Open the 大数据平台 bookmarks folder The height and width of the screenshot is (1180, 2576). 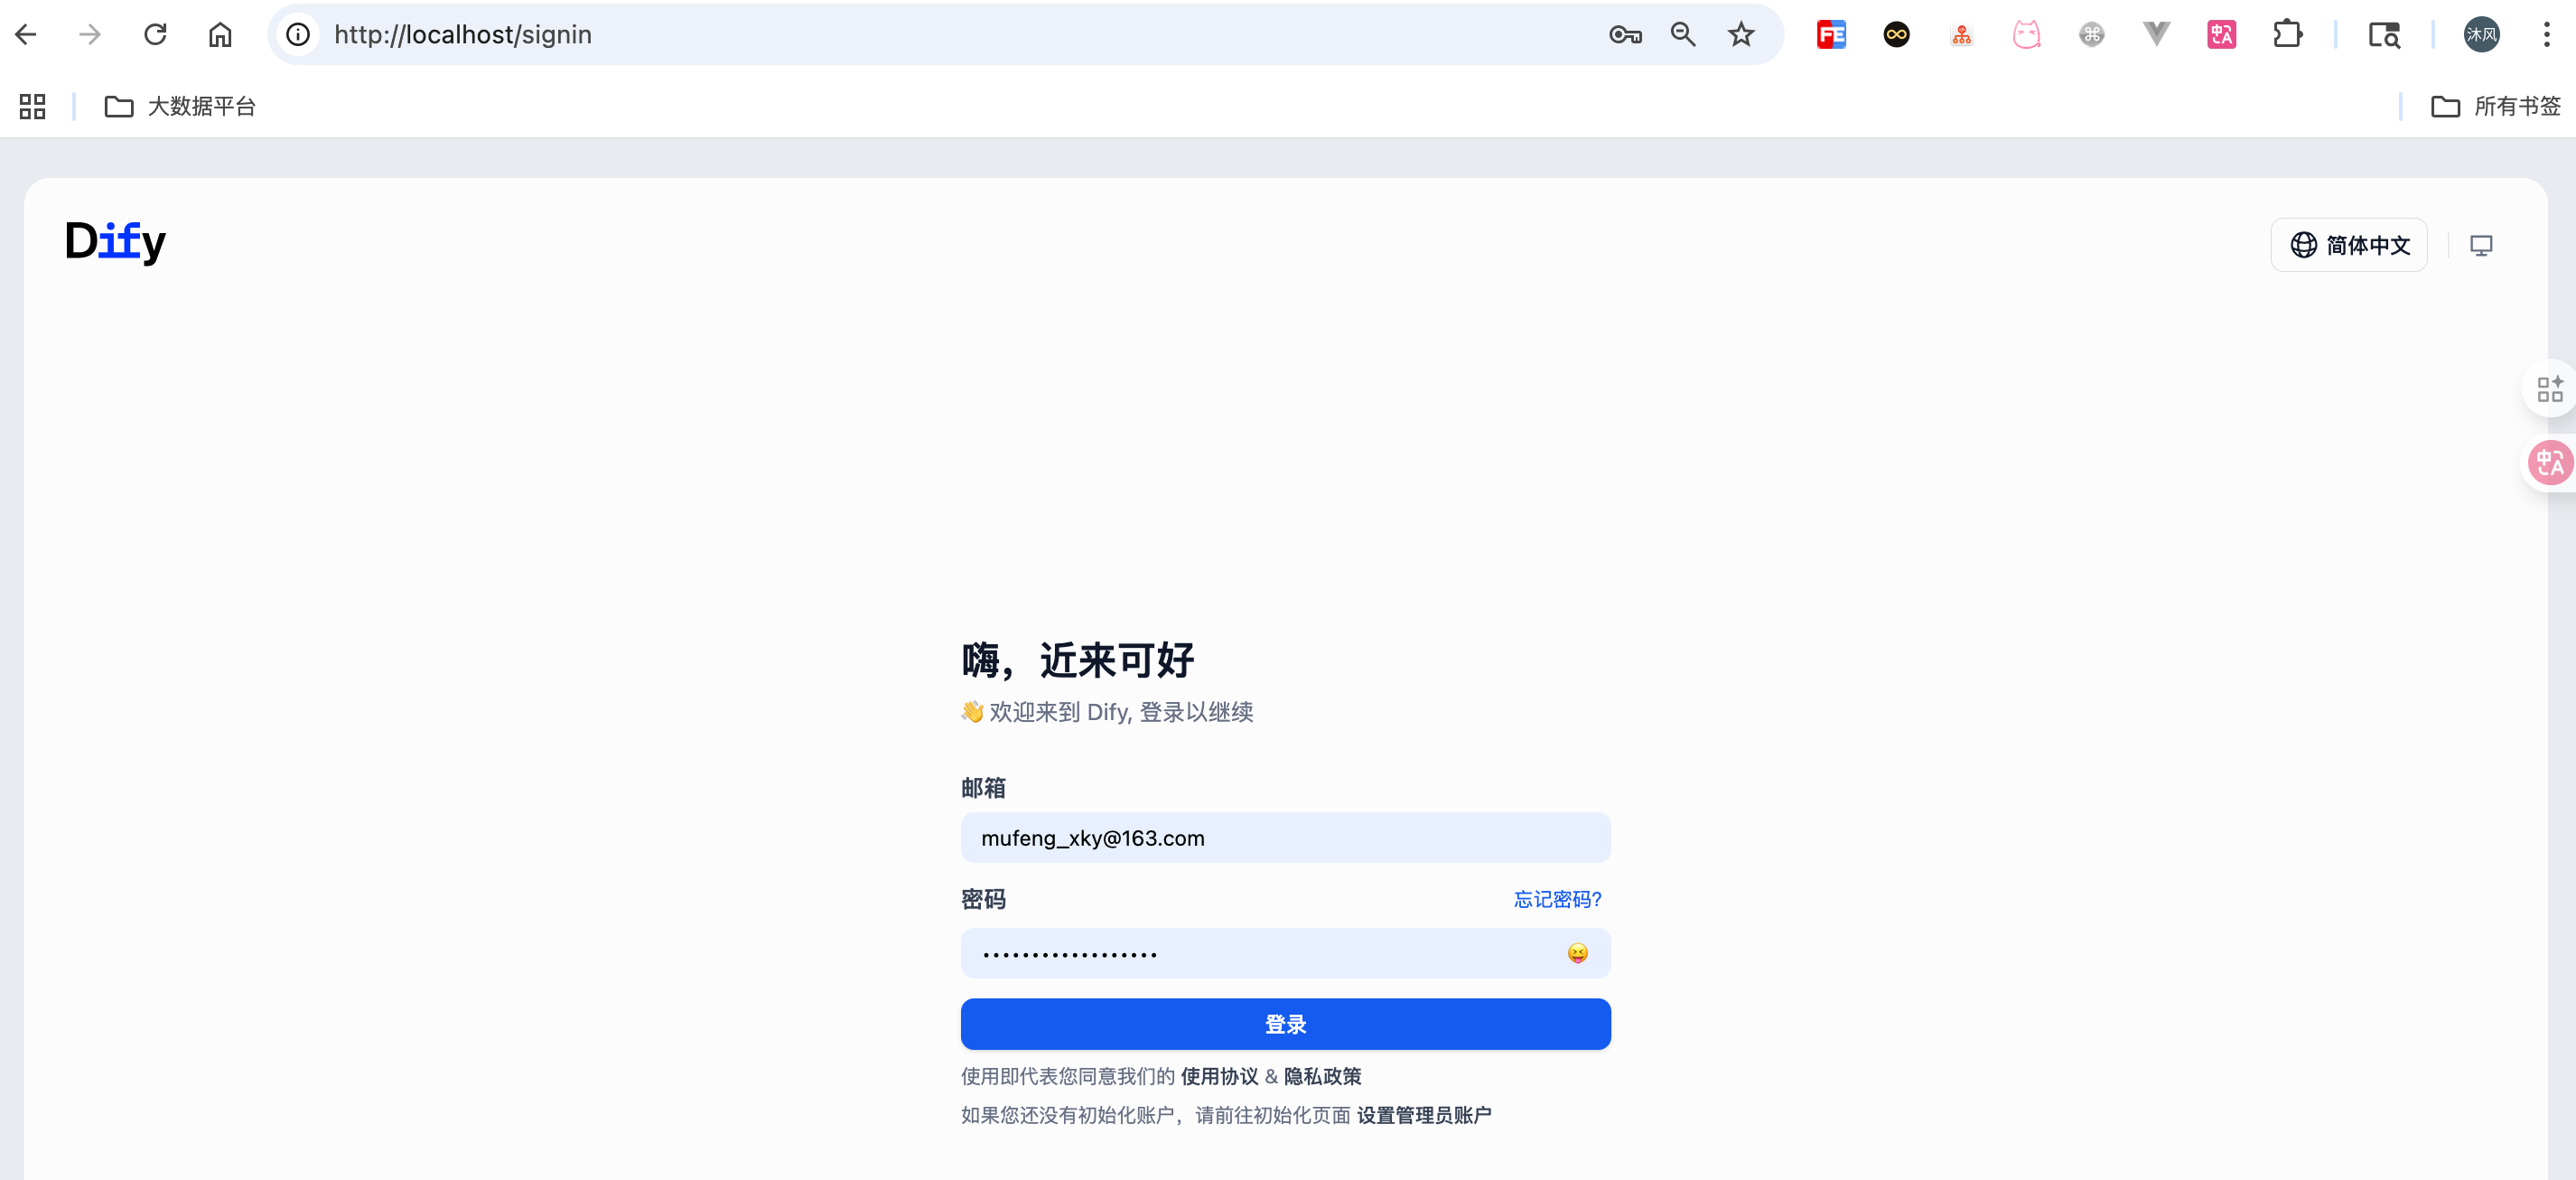pyautogui.click(x=180, y=105)
